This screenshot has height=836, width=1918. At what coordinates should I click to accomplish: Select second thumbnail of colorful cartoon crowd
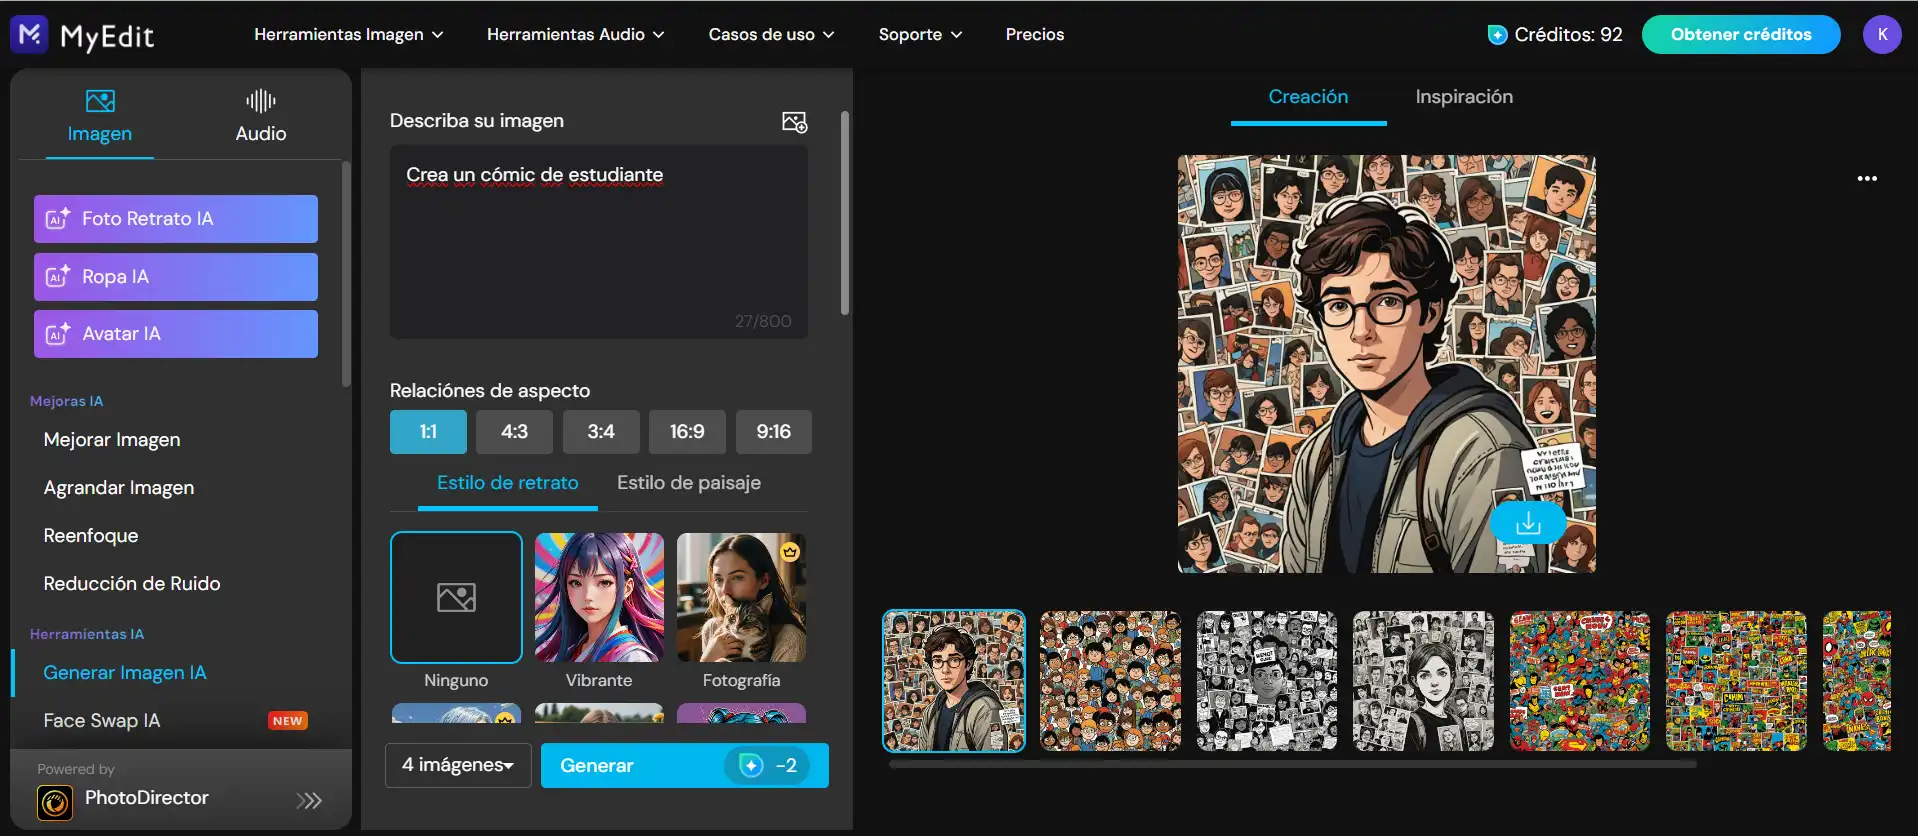pos(1110,681)
